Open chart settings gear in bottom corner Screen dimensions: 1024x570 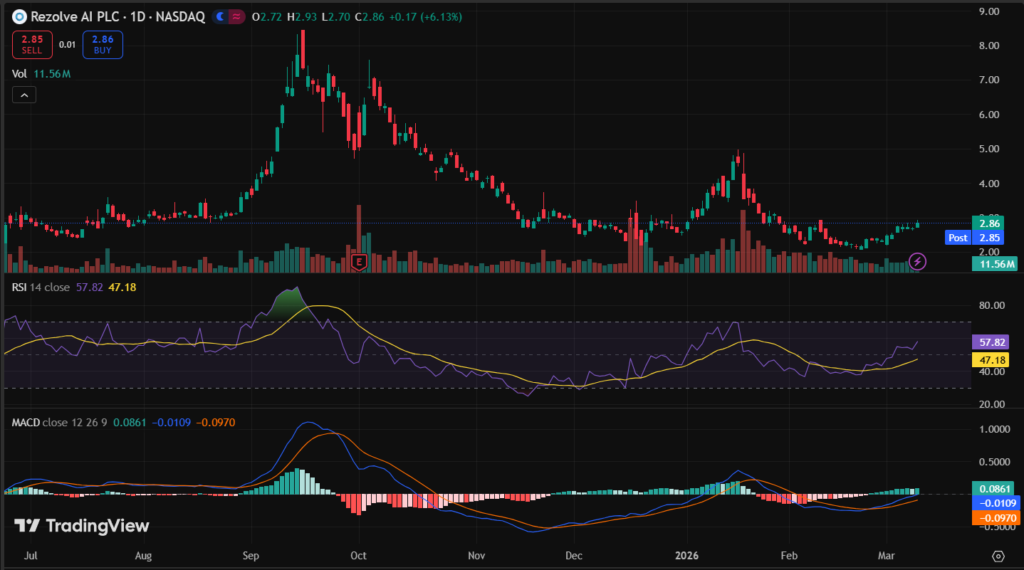(997, 555)
